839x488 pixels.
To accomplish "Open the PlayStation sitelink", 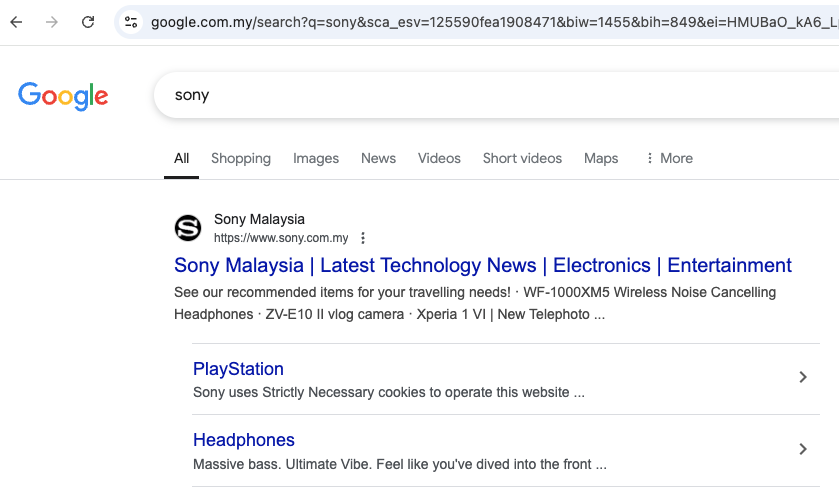I will [x=238, y=369].
